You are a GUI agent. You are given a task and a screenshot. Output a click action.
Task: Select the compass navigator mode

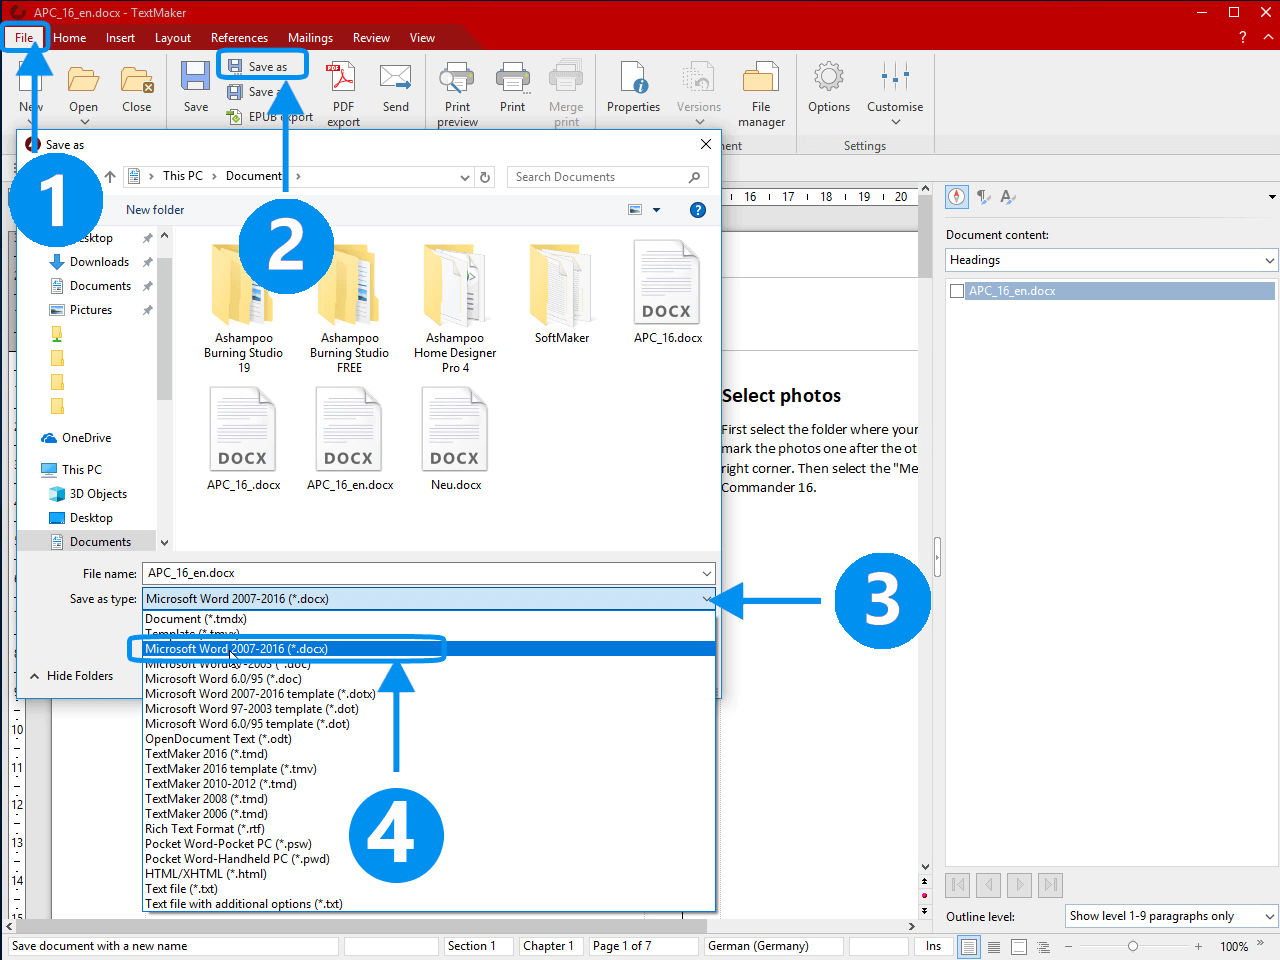[957, 197]
